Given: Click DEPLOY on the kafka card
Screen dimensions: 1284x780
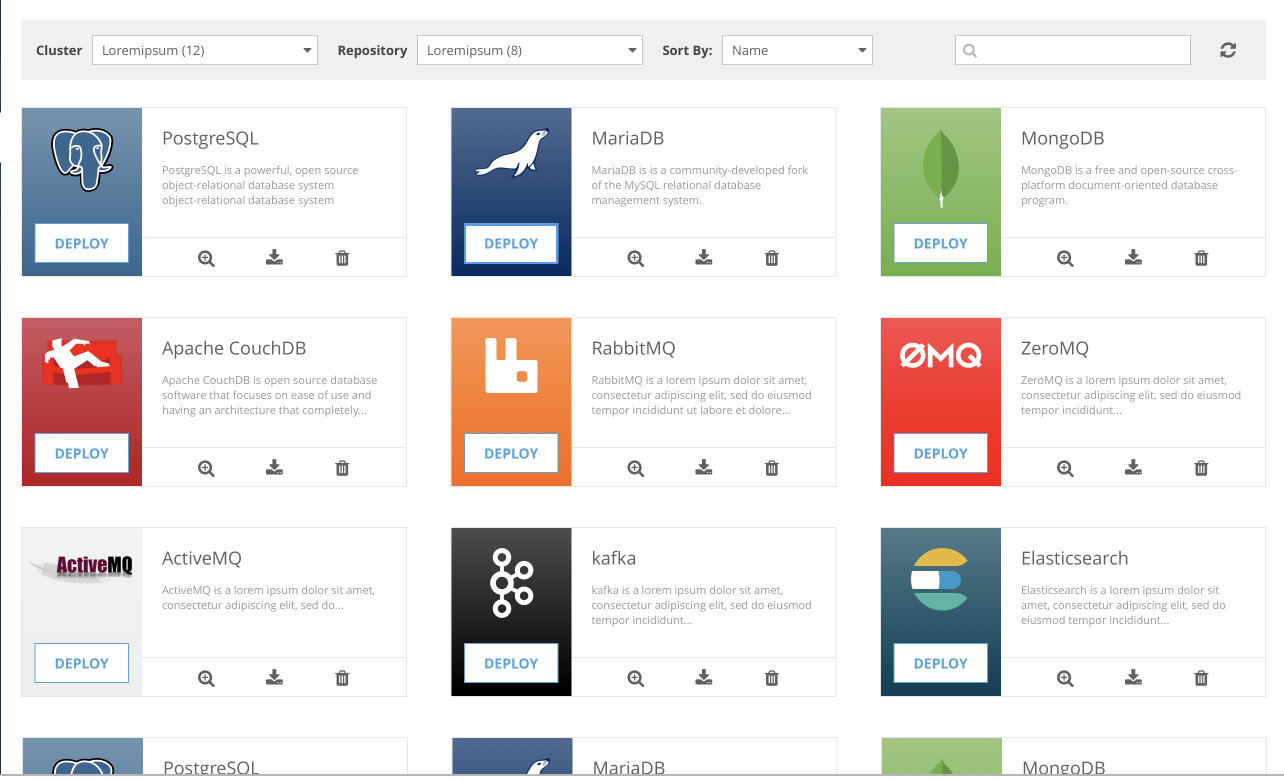Looking at the screenshot, I should tap(511, 663).
